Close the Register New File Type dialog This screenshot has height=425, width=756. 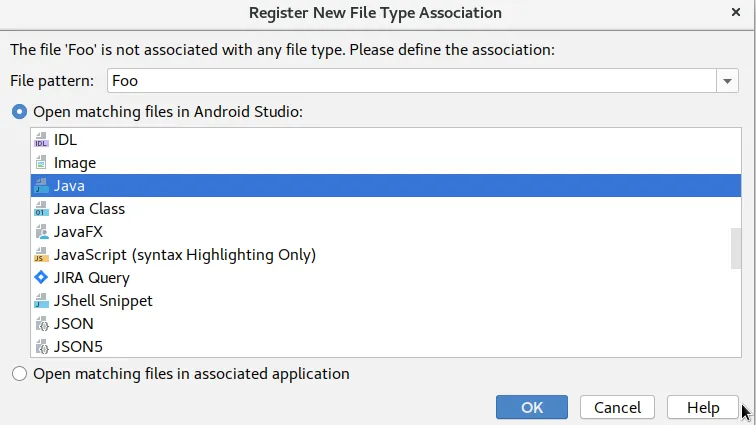tap(735, 13)
